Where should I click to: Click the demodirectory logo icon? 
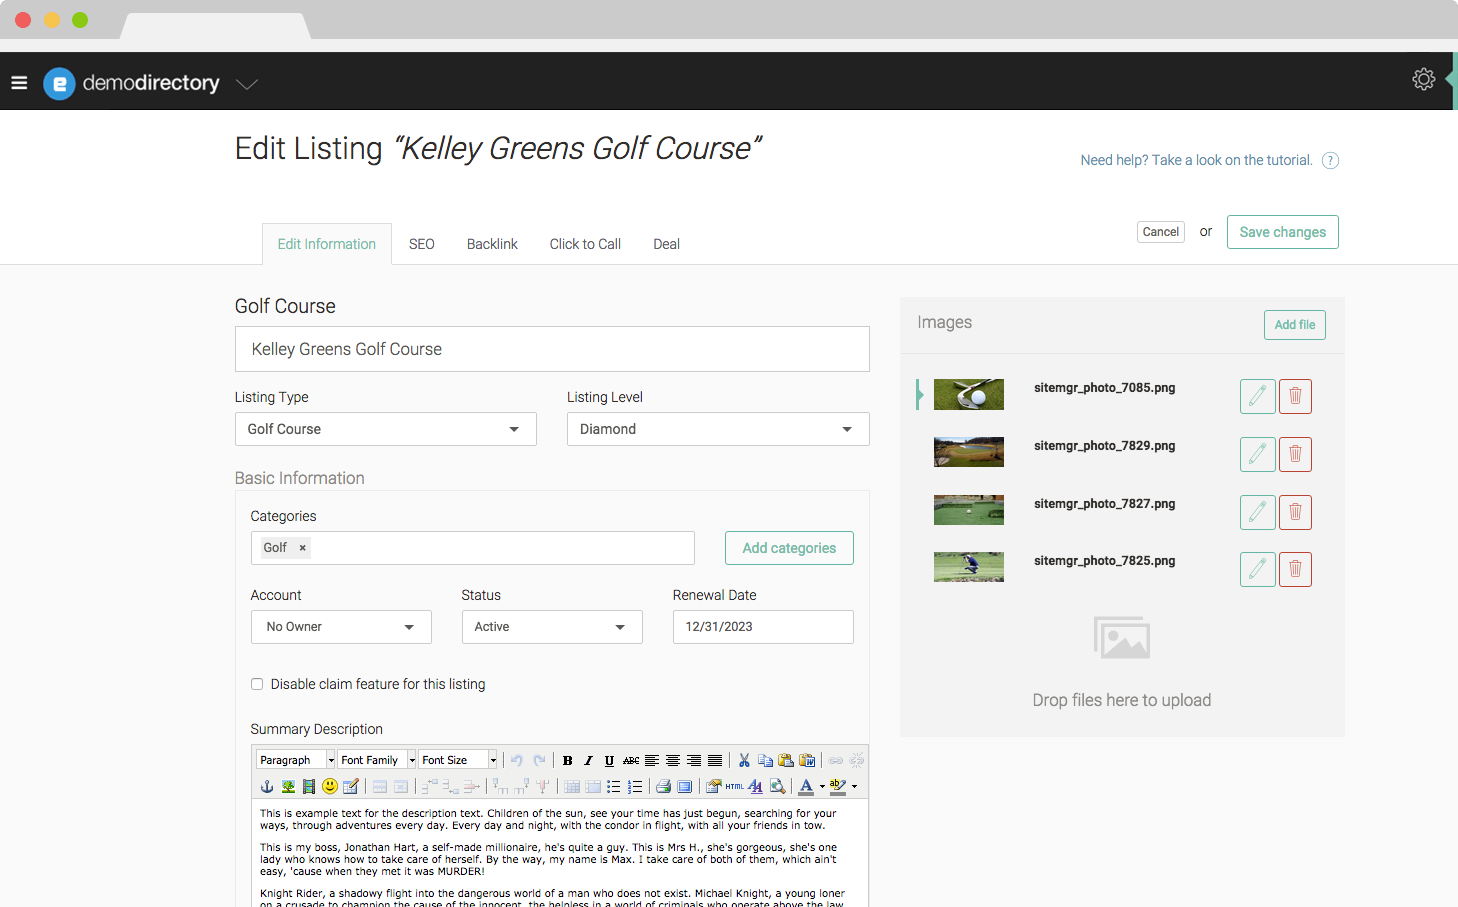pos(59,83)
